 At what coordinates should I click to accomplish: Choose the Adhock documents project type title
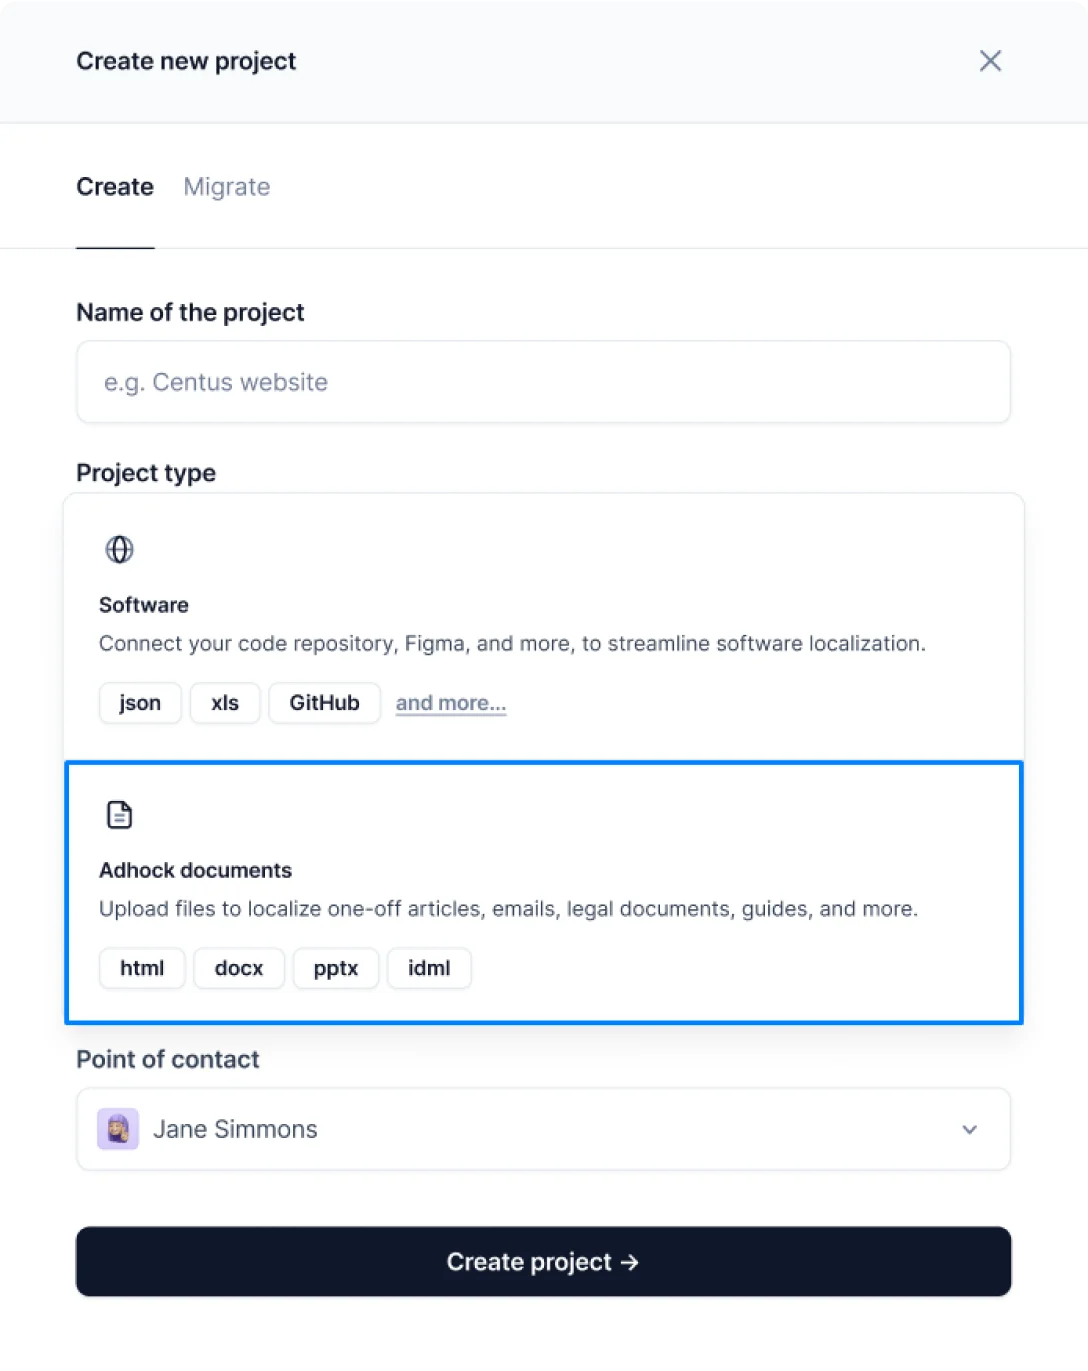(195, 870)
